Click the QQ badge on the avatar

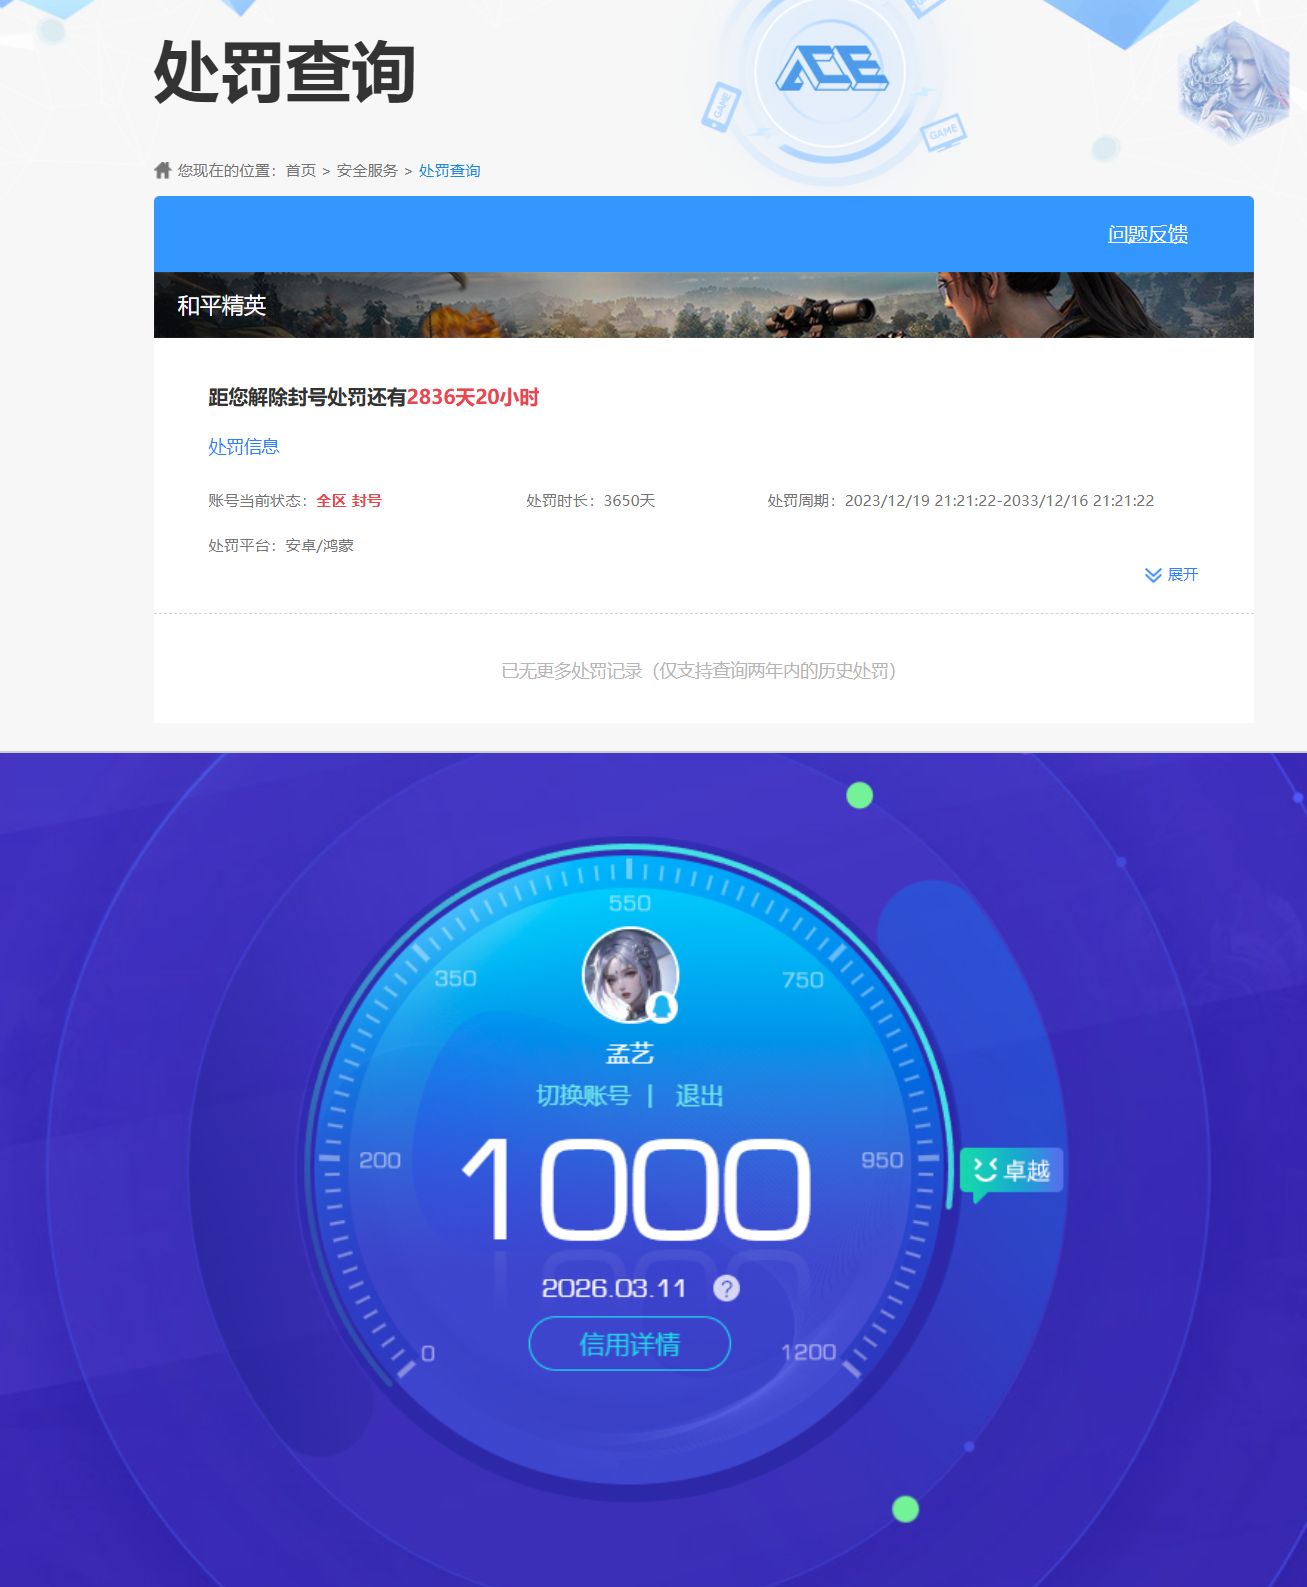click(x=661, y=1007)
